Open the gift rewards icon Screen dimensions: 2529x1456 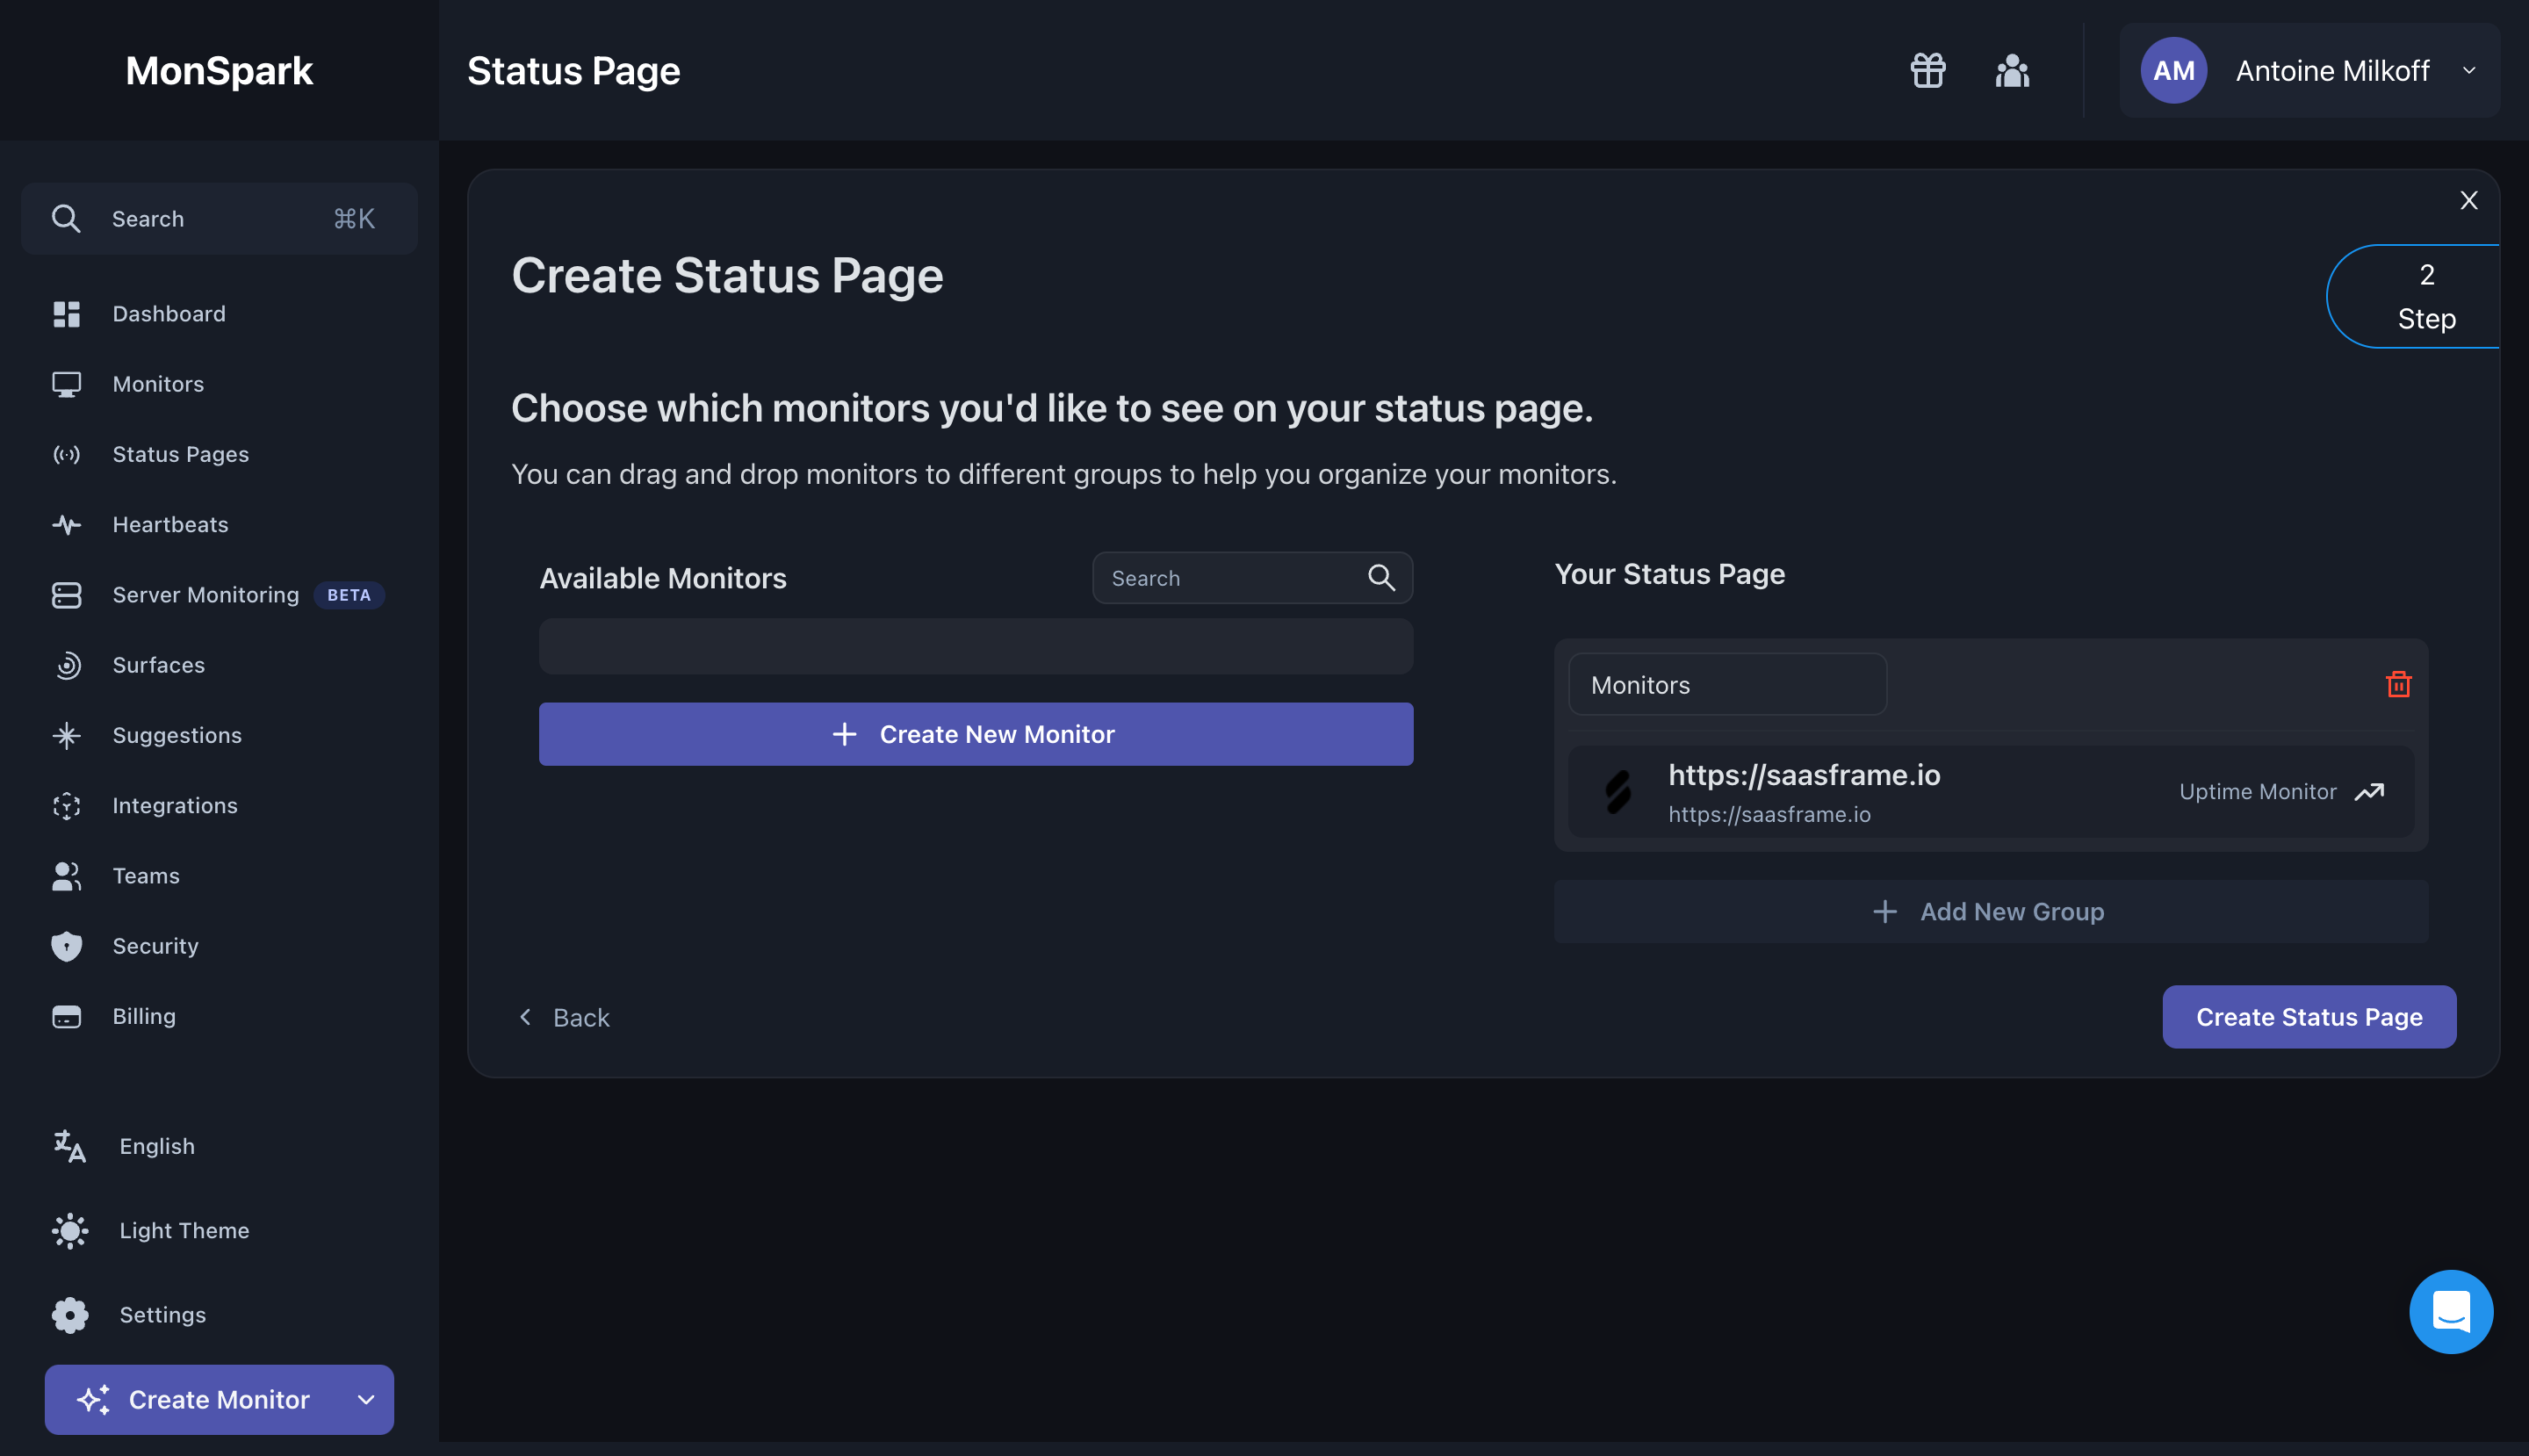(x=1927, y=71)
